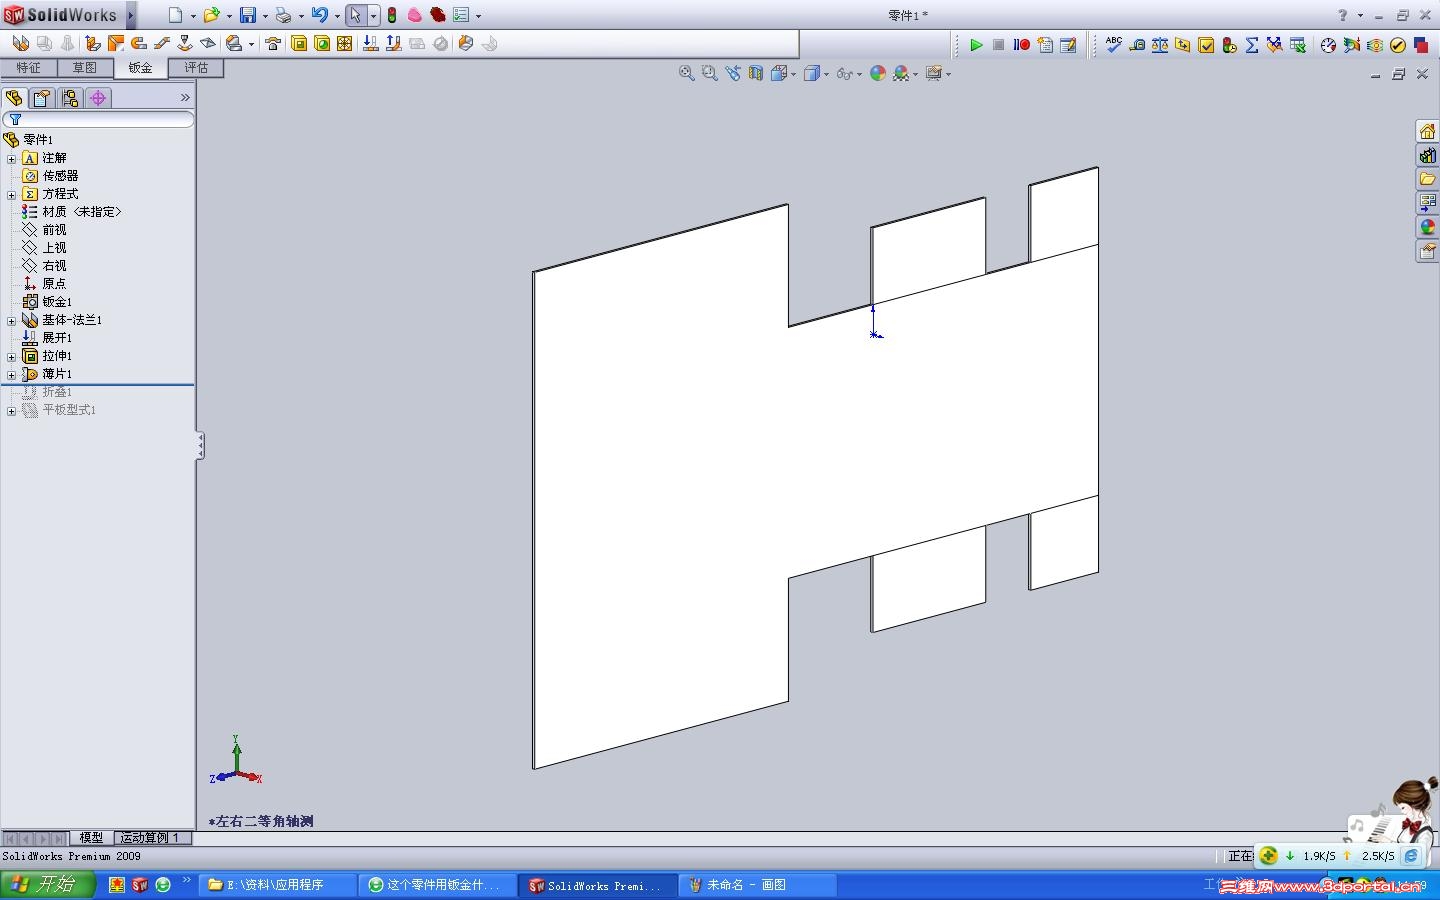Open the Undo history dropdown arrow
The image size is (1440, 900).
coord(337,16)
